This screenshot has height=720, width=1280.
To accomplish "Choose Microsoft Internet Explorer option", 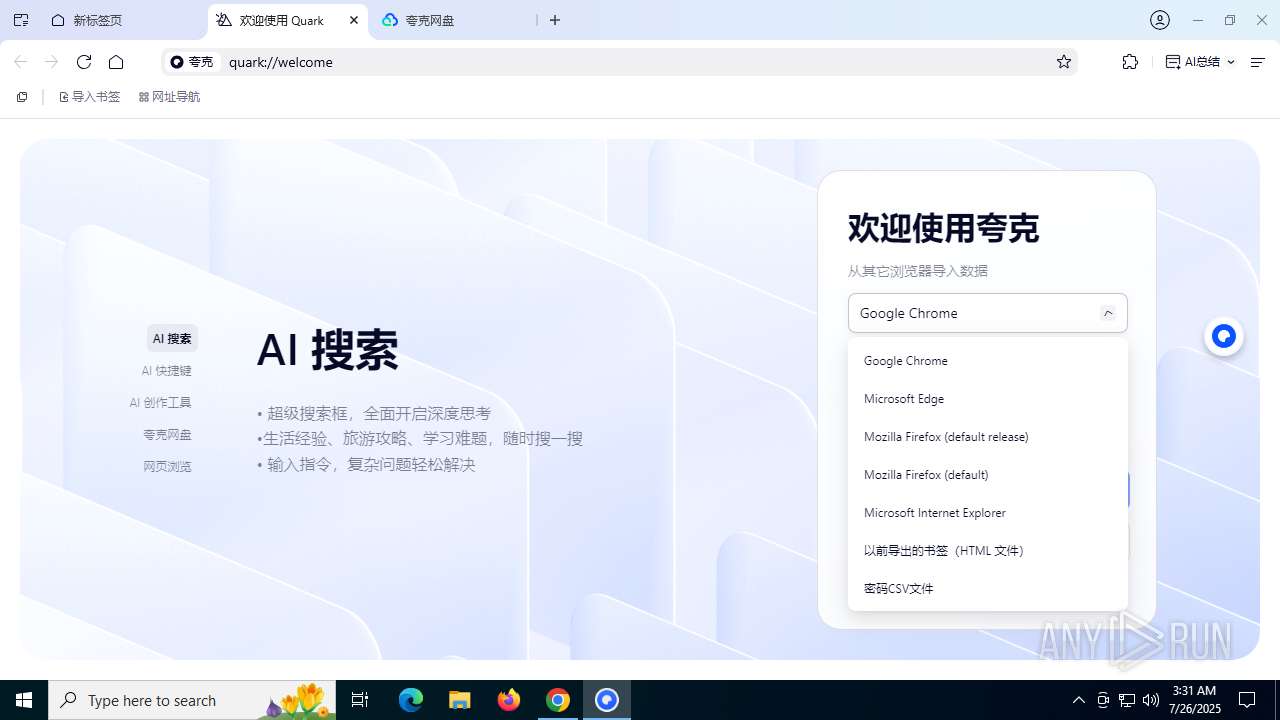I will (x=988, y=512).
